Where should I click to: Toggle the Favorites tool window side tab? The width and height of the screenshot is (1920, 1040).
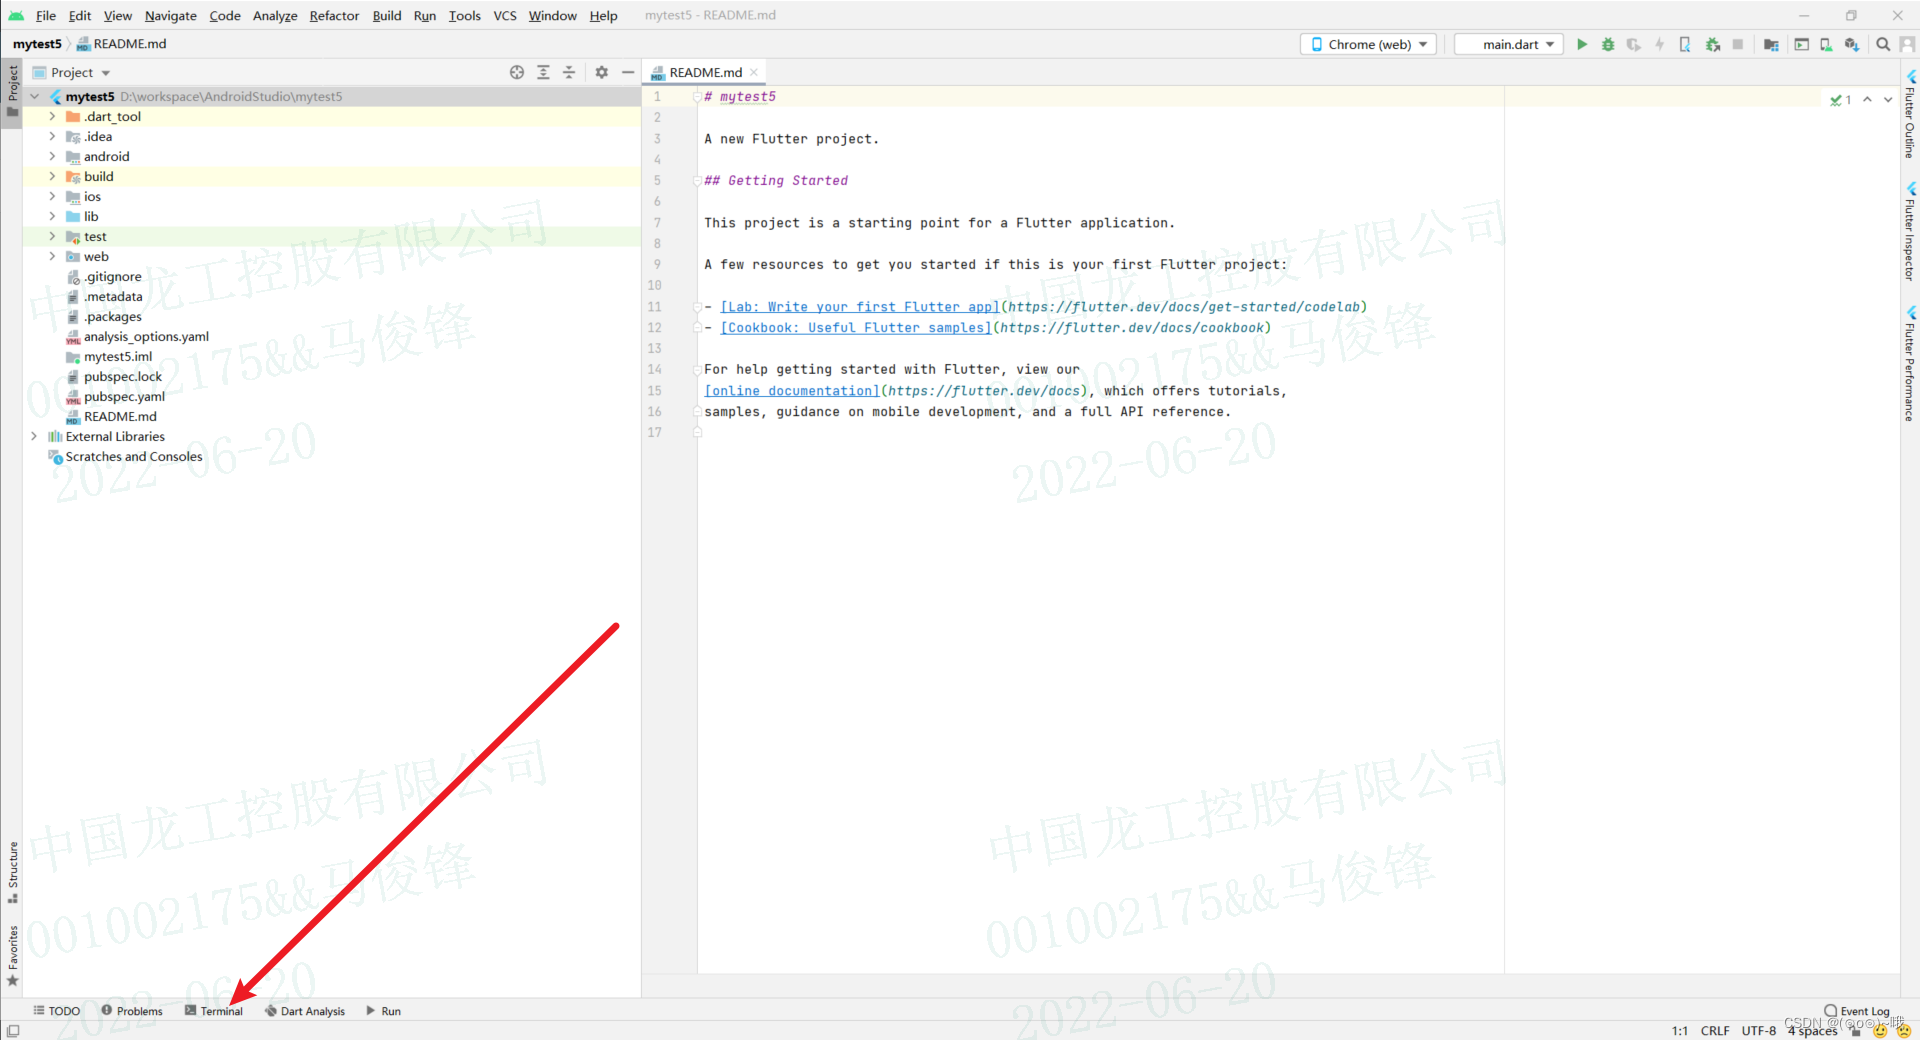12,955
